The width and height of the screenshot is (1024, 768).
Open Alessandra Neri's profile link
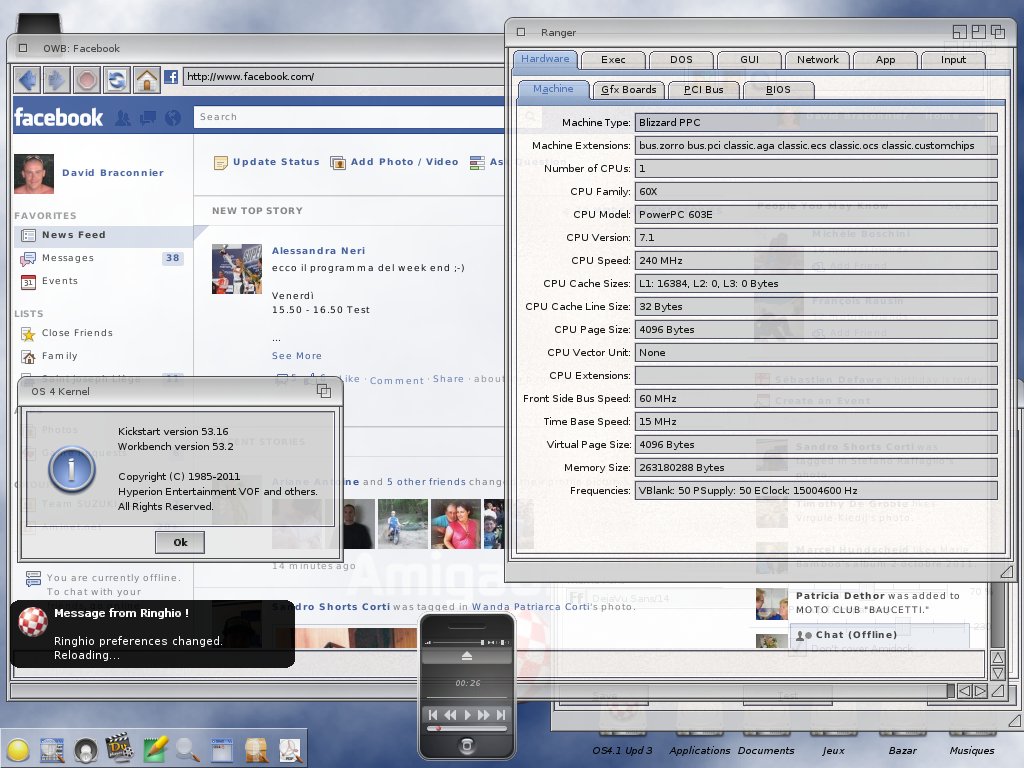tap(319, 251)
